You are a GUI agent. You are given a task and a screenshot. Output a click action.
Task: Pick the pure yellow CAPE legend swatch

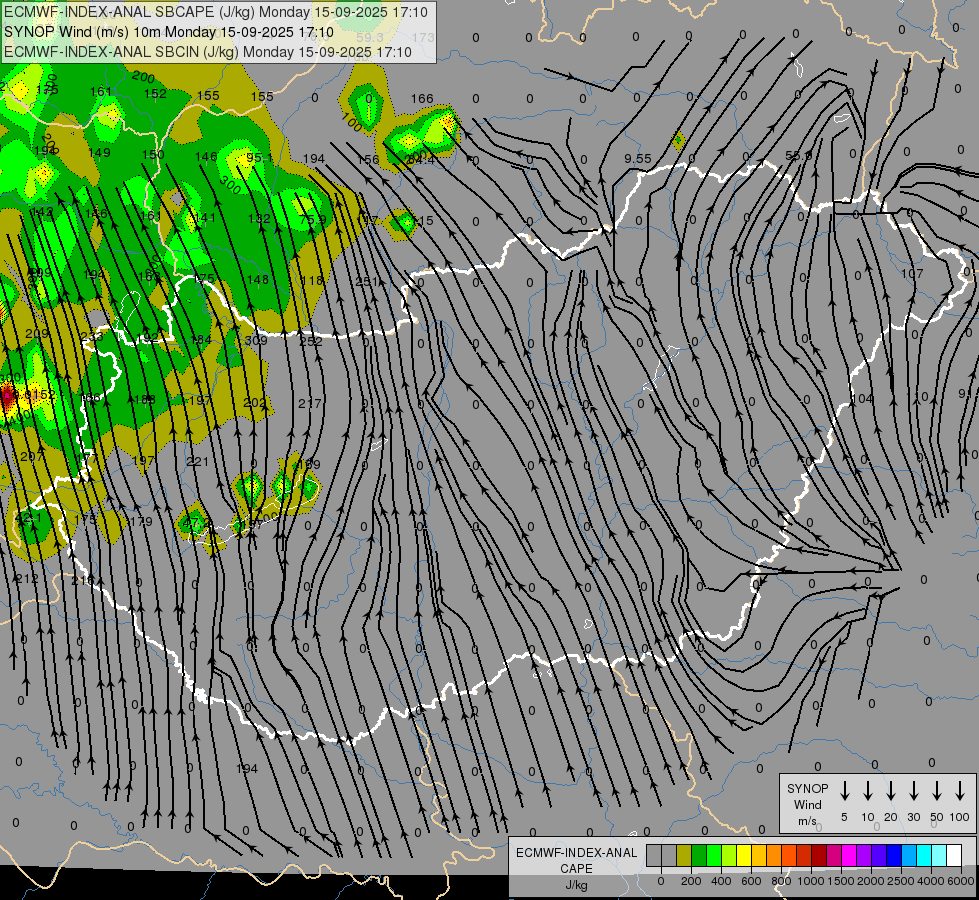pos(744,855)
